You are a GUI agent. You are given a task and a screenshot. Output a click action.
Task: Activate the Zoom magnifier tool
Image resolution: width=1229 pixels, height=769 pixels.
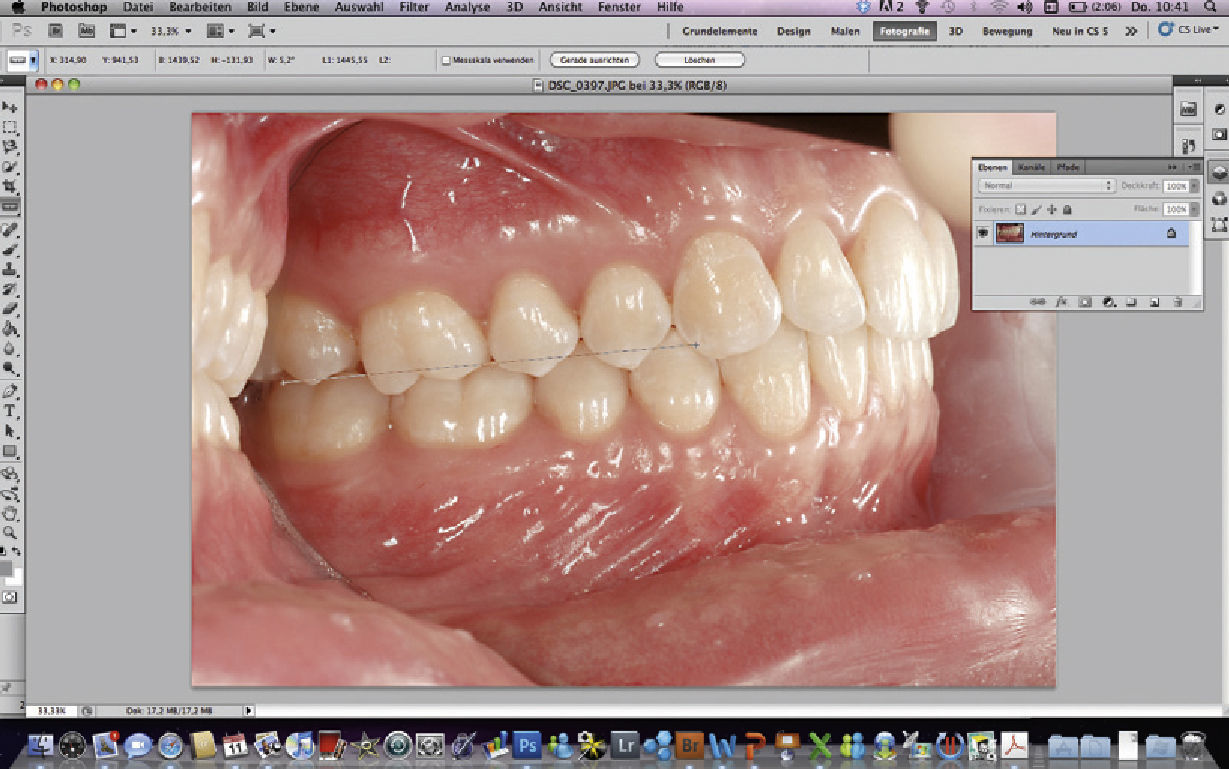pos(10,533)
